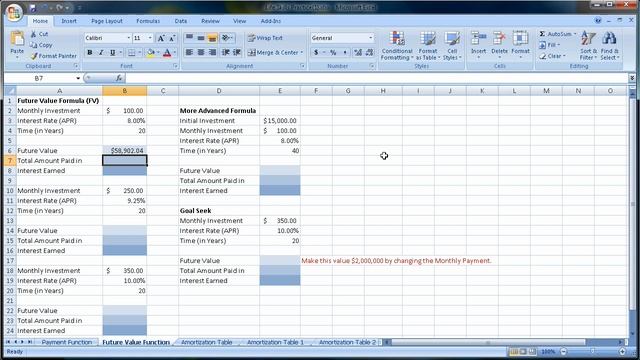The width and height of the screenshot is (640, 360).
Task: Center text horizontally
Action: coord(201,53)
